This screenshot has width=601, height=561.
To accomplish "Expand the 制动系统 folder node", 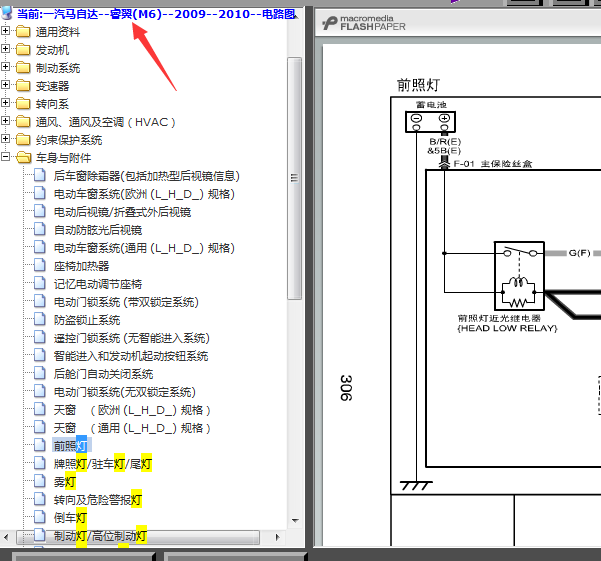I will [x=5, y=66].
